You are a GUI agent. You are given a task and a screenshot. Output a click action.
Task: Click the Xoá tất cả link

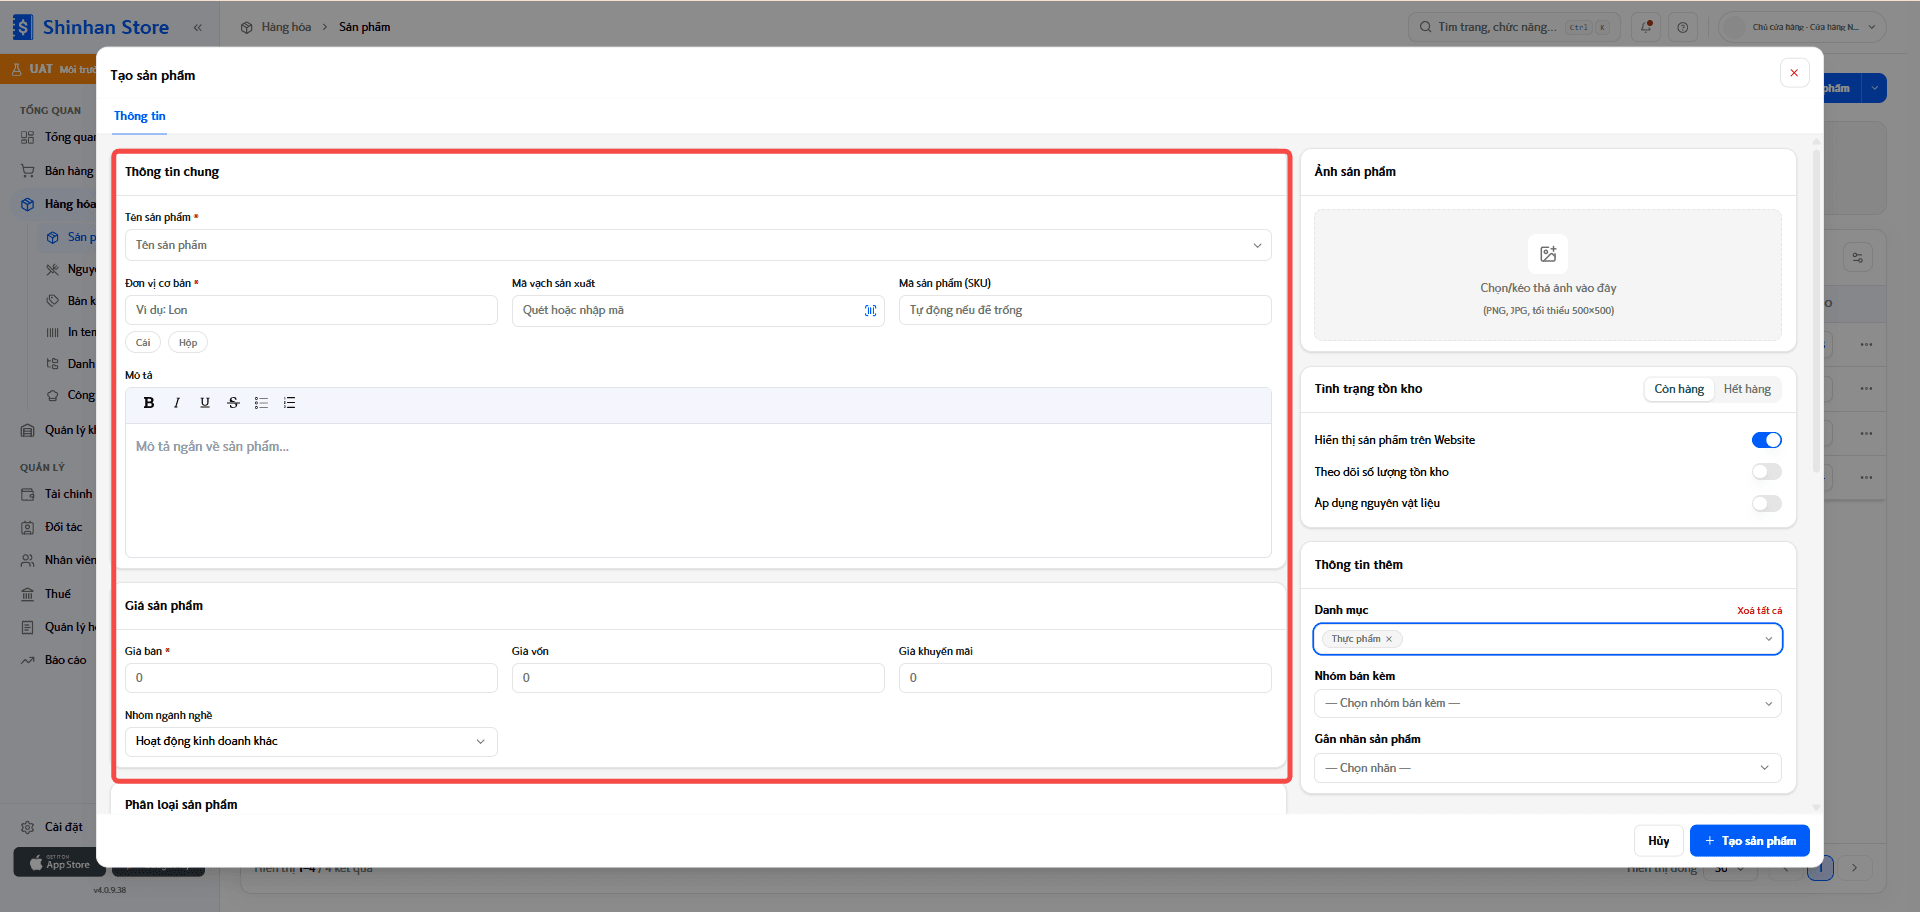(x=1759, y=611)
